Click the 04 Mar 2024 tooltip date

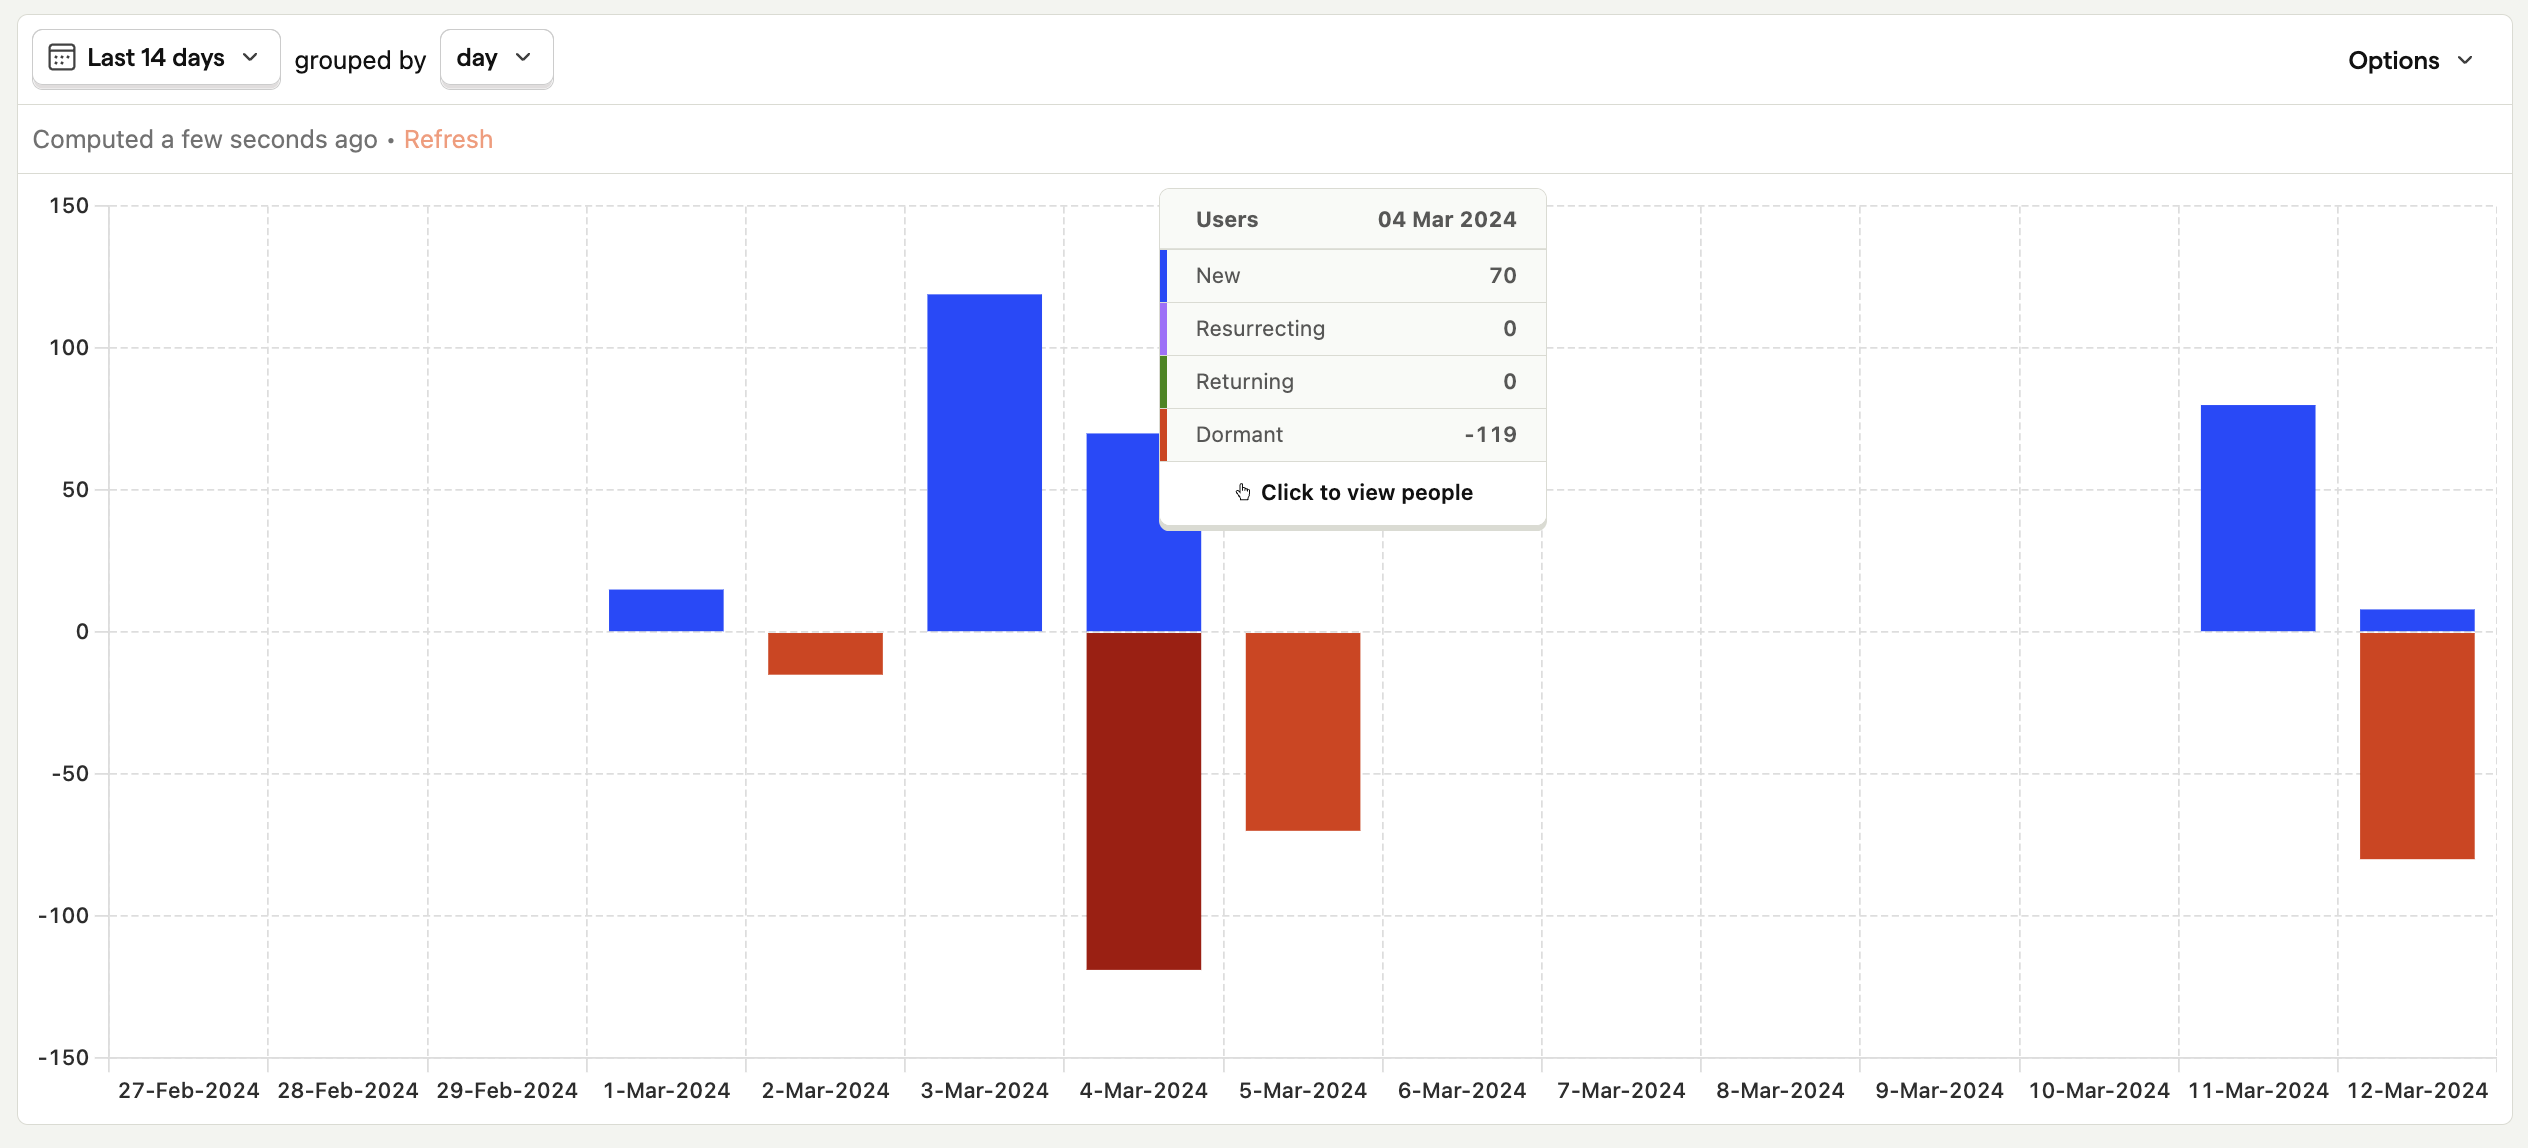pos(1446,220)
